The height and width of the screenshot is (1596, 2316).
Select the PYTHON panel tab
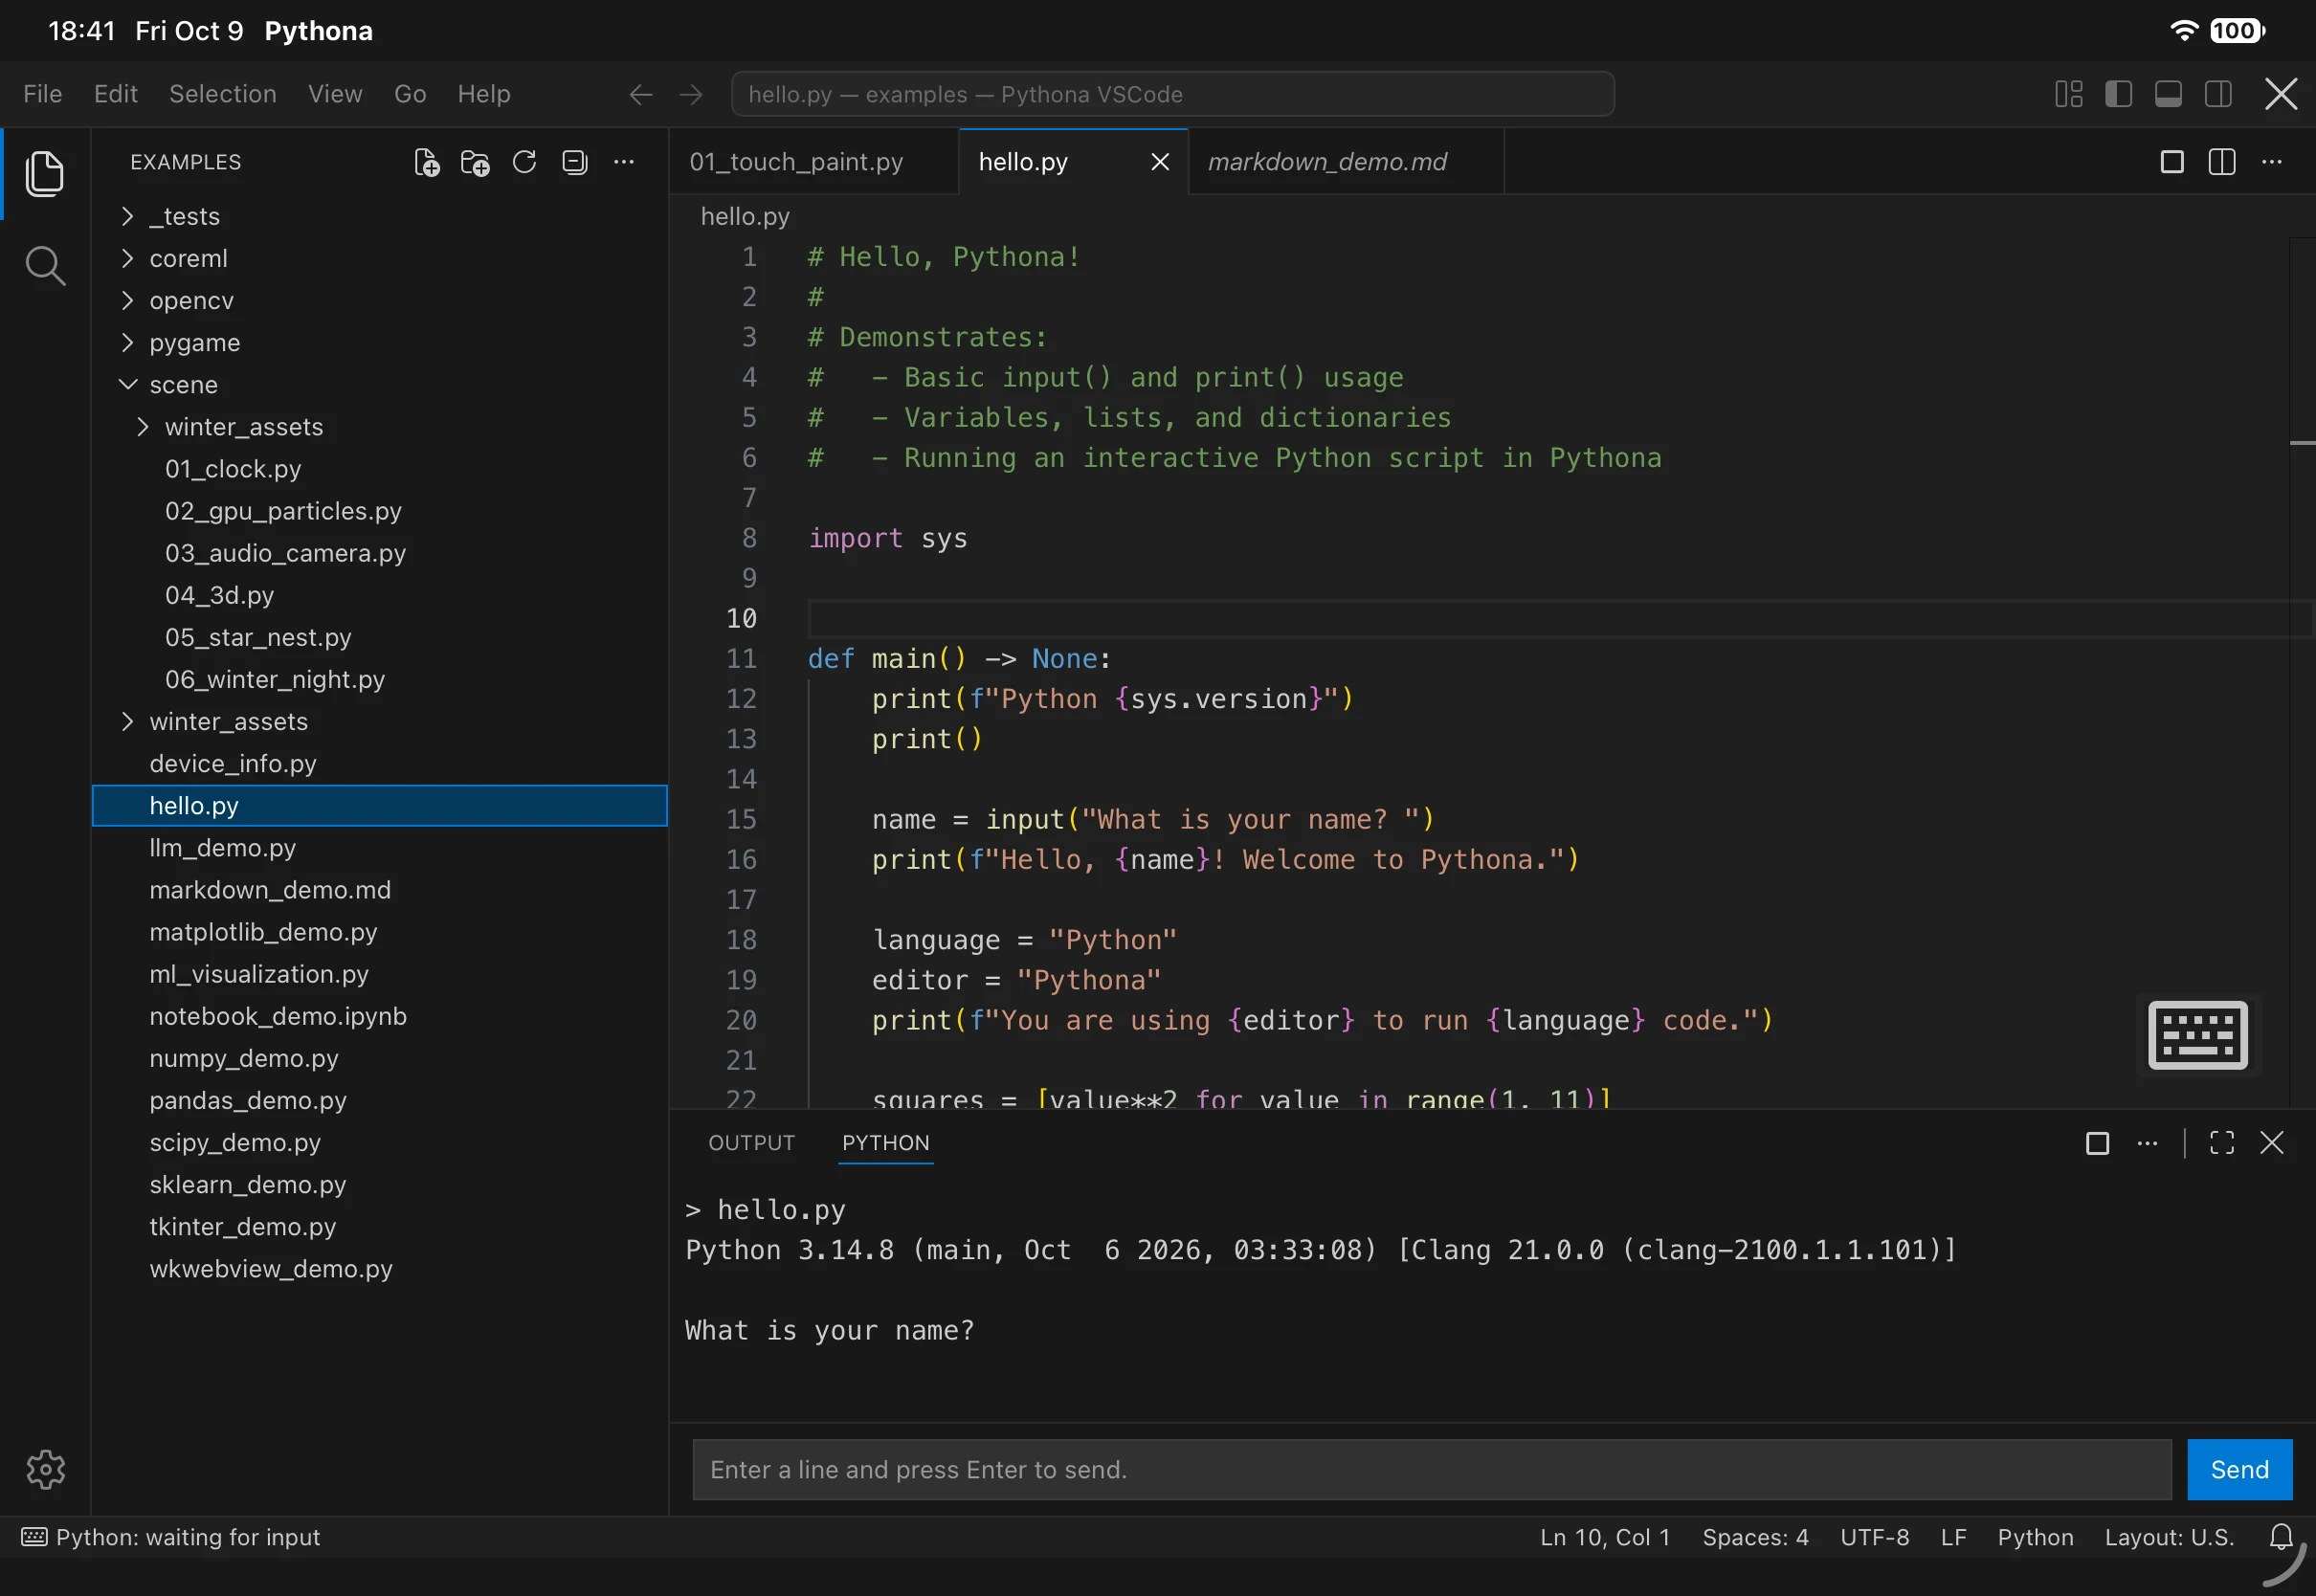886,1143
